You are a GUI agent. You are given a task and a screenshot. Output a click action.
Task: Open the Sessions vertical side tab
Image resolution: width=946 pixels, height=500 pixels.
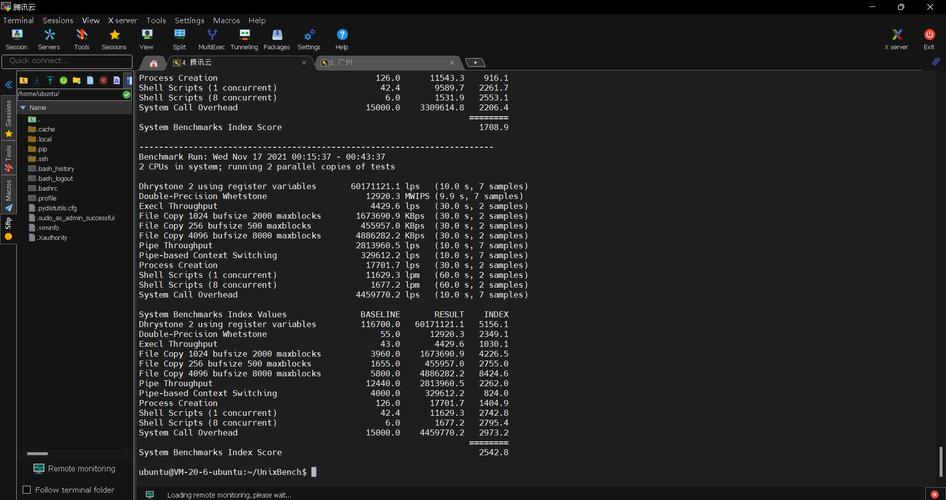click(8, 118)
